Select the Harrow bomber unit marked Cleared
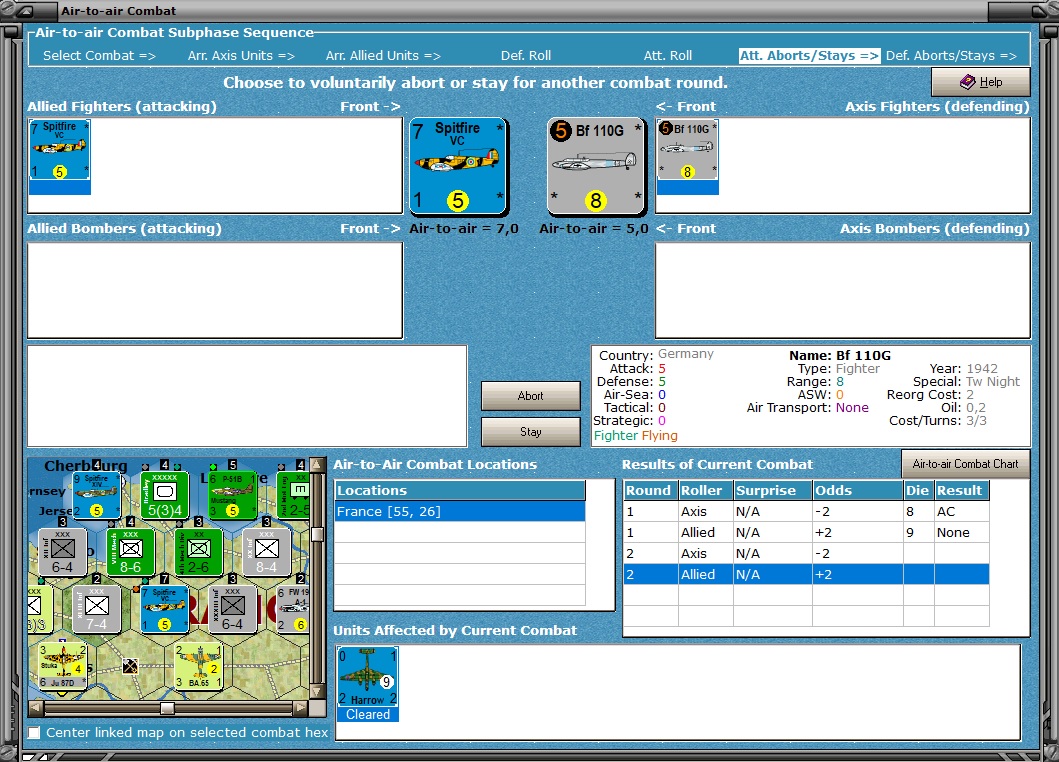 [x=367, y=684]
